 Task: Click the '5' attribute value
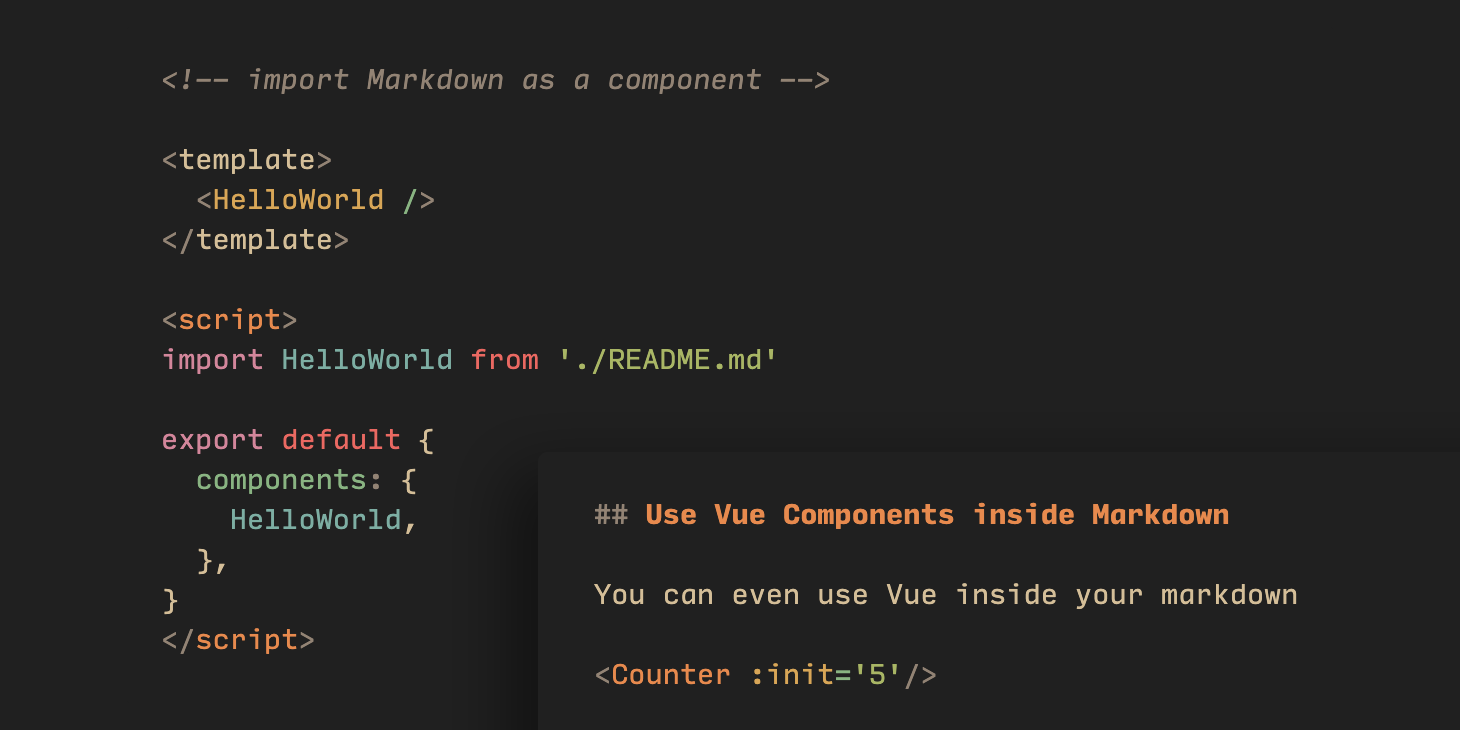[878, 675]
